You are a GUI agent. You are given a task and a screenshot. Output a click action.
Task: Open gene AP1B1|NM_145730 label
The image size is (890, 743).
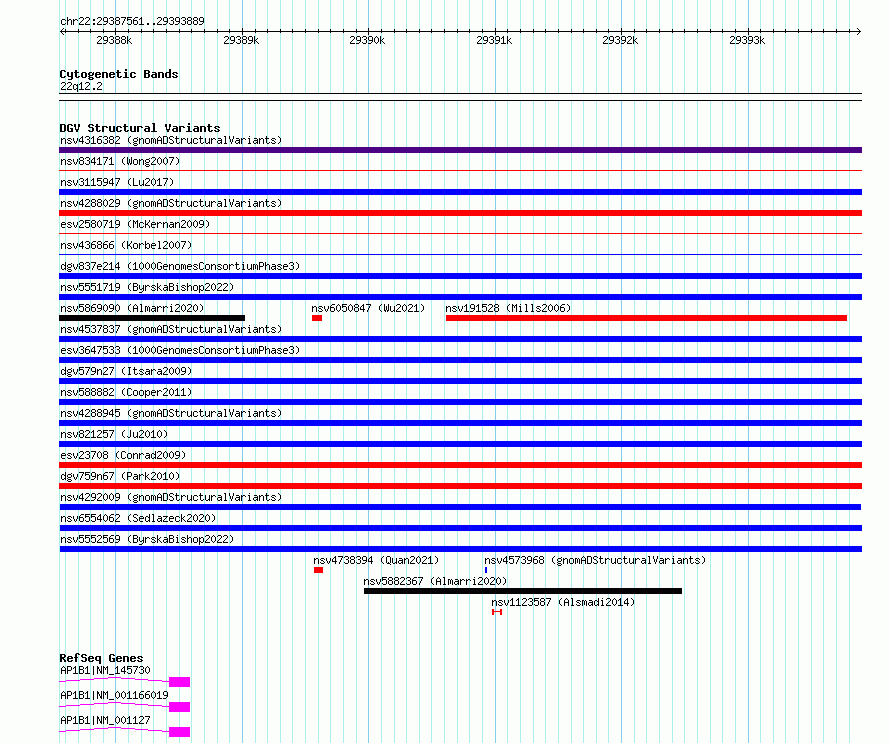click(105, 670)
